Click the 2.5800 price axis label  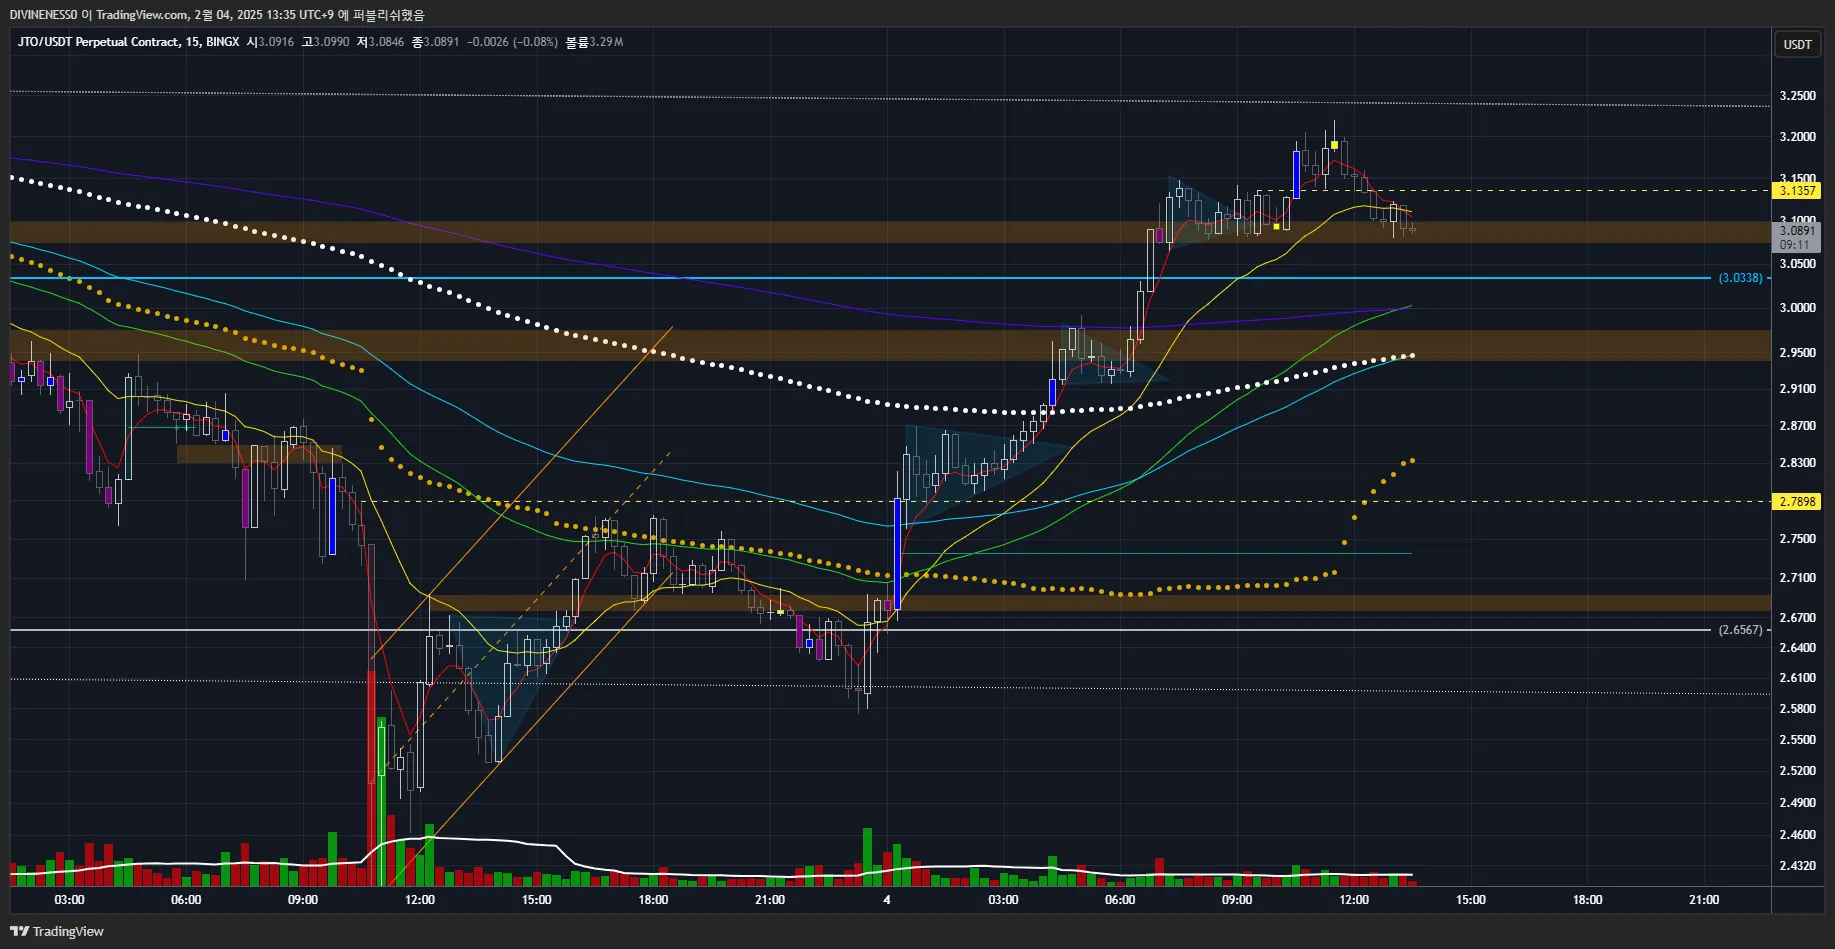click(1797, 709)
